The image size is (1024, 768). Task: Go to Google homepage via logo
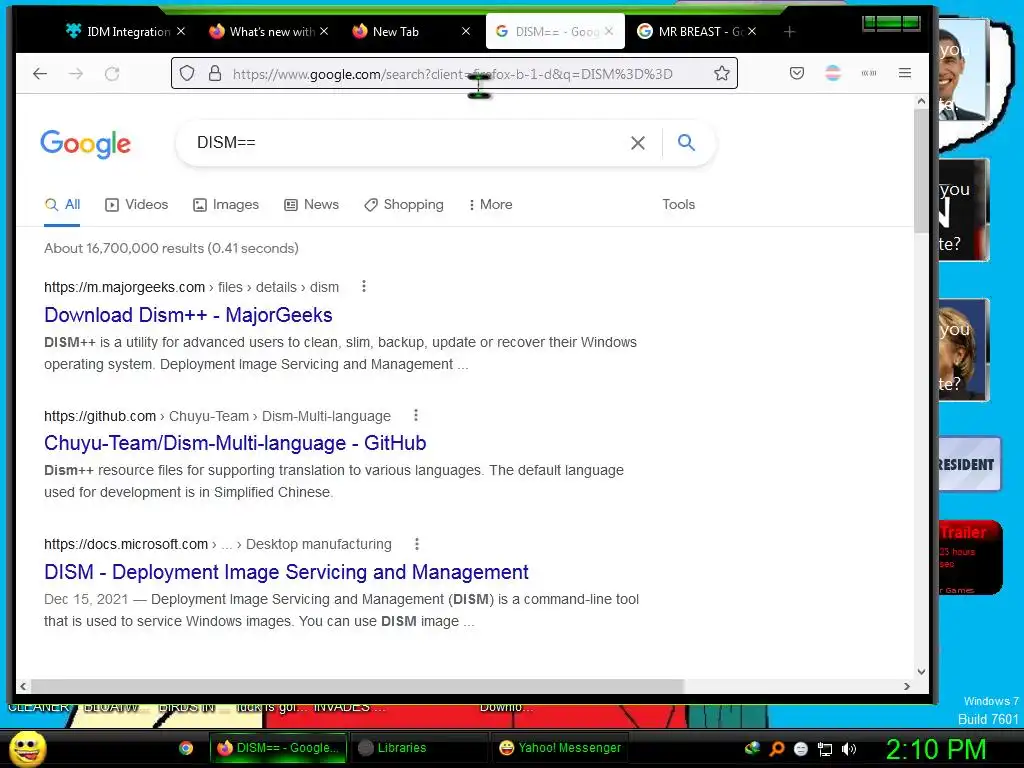[86, 144]
